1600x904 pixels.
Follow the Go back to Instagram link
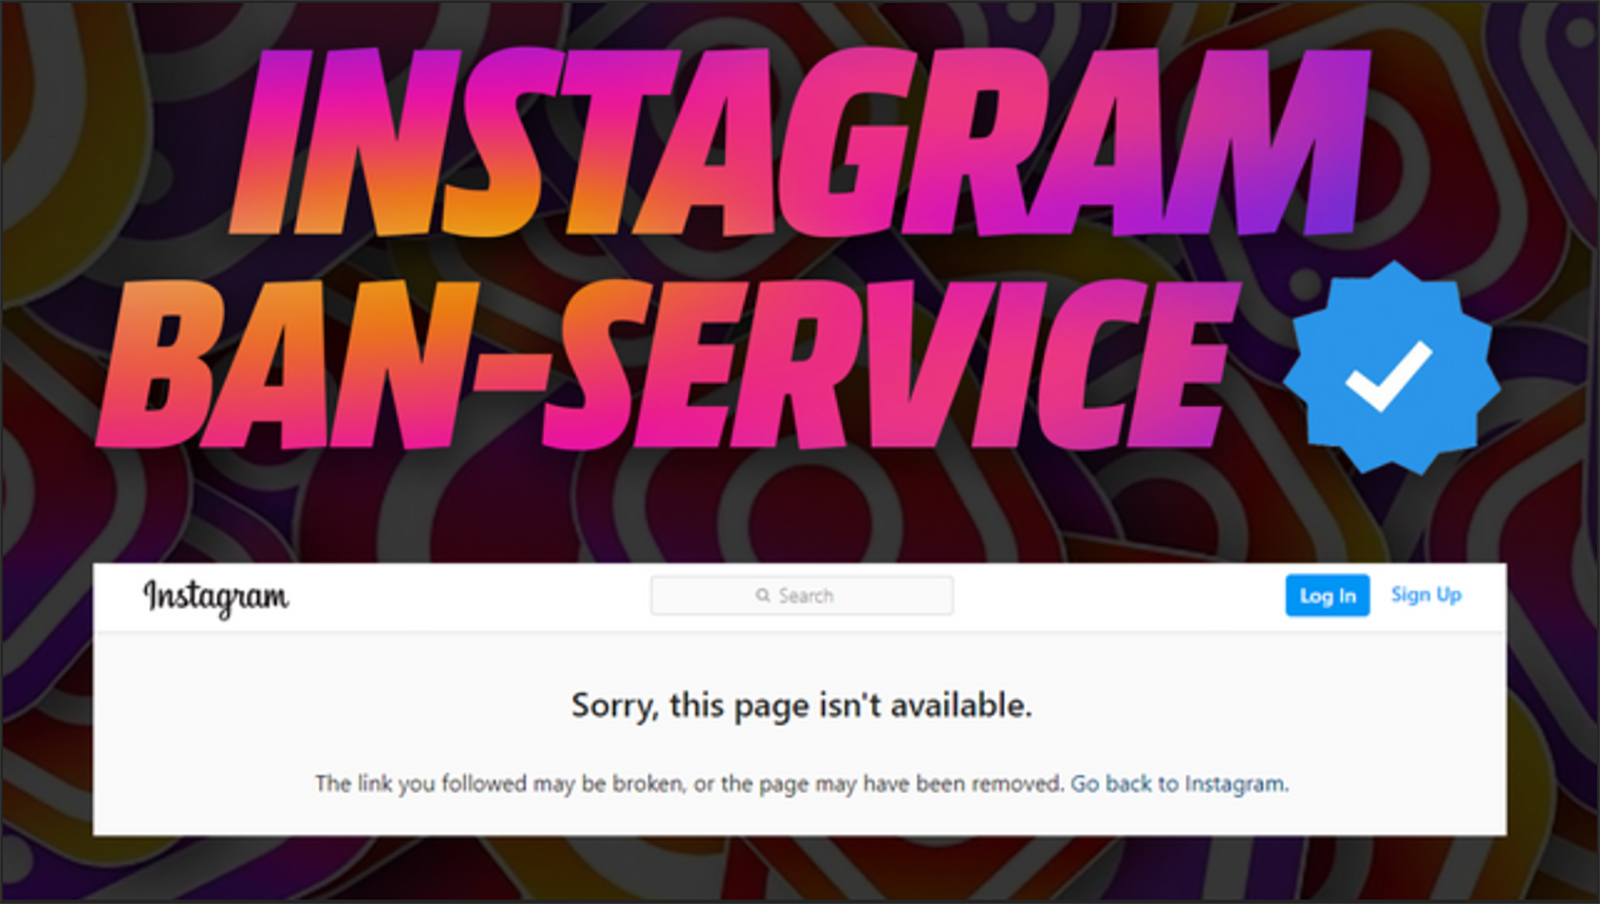click(x=1180, y=783)
